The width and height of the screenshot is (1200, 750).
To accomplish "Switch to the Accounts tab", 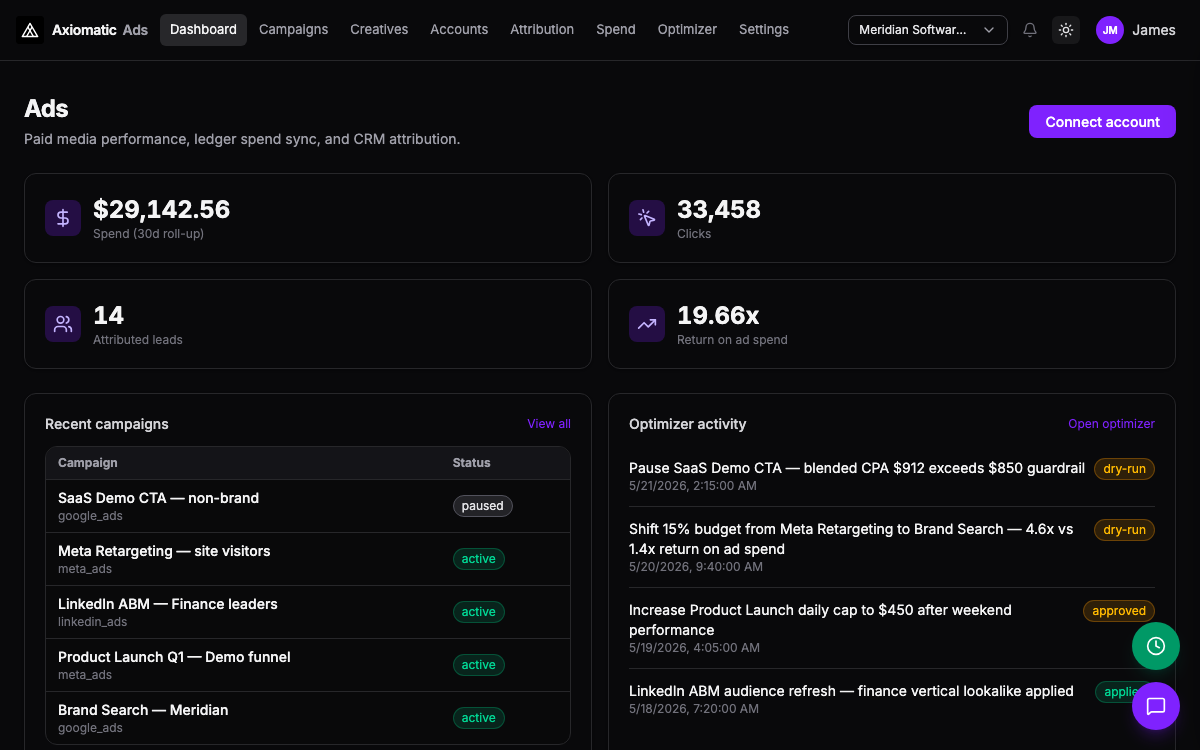I will click(459, 30).
